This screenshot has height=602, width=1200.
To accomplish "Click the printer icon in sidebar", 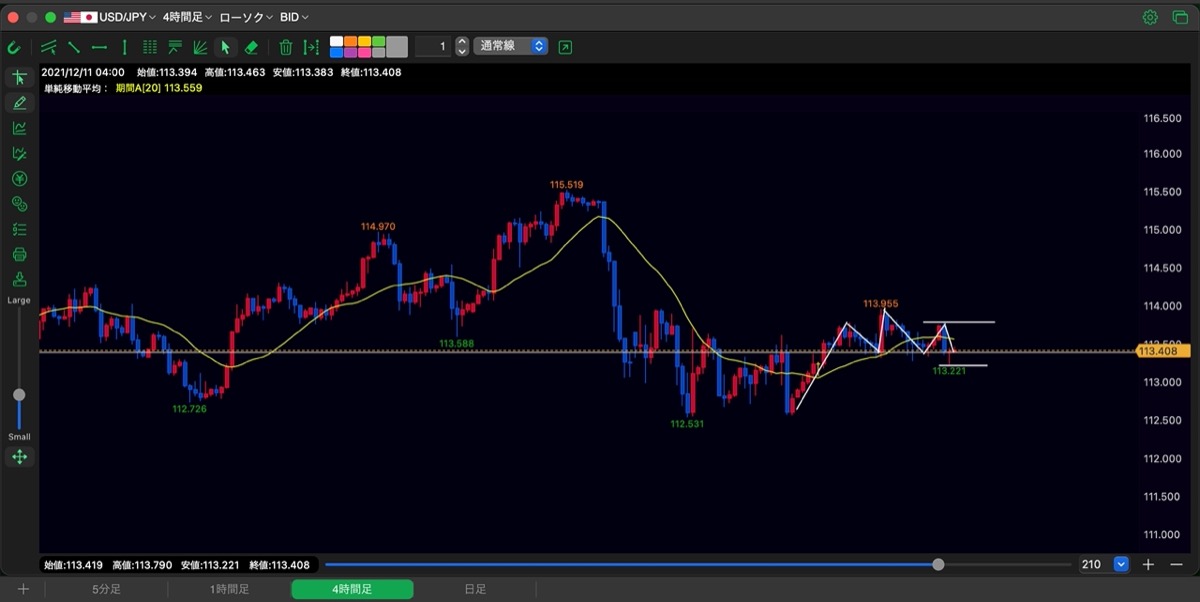I will point(19,255).
